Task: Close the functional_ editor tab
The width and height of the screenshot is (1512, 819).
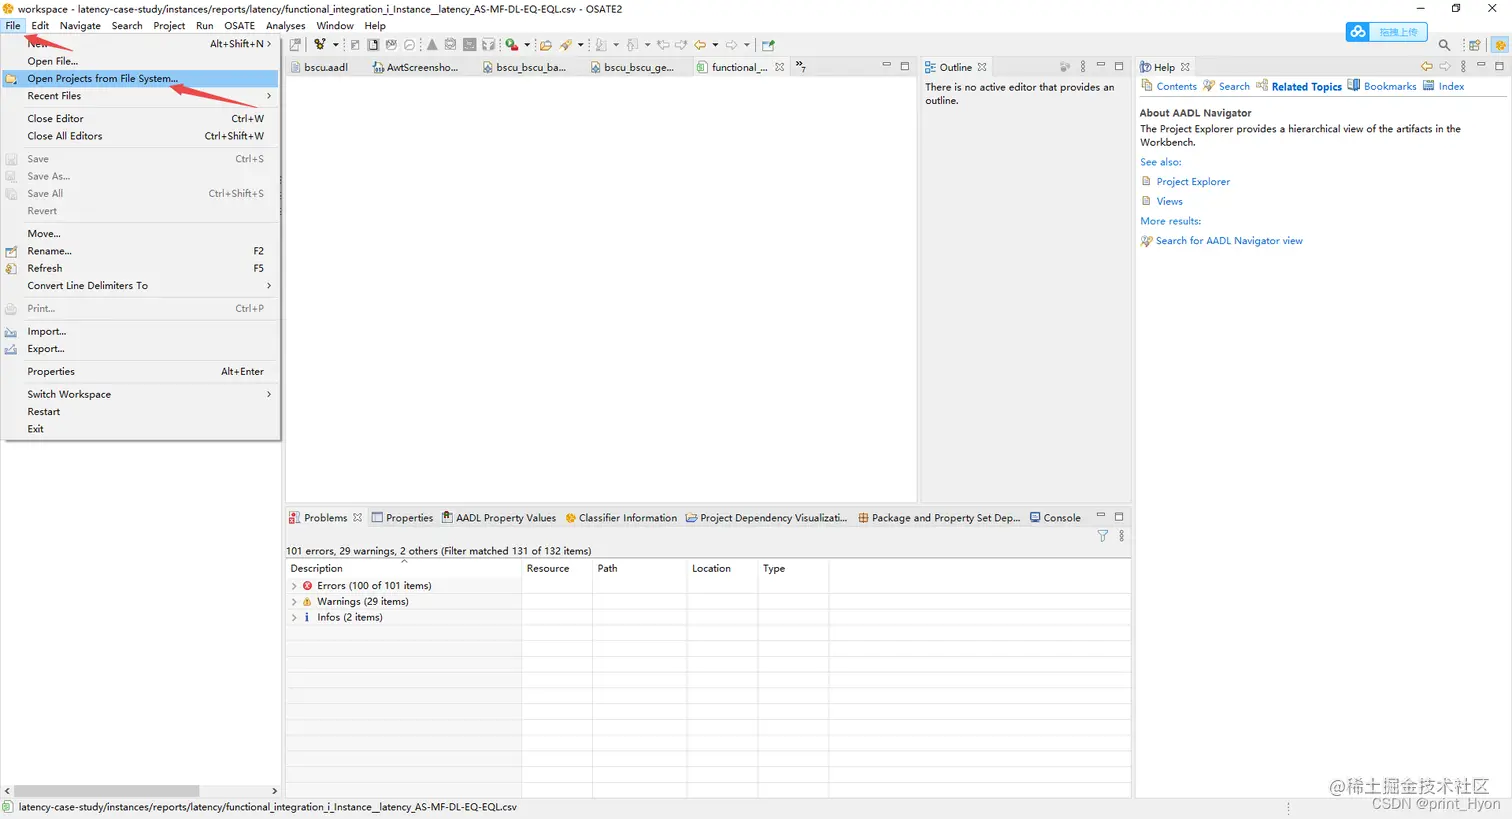Action: (x=780, y=67)
